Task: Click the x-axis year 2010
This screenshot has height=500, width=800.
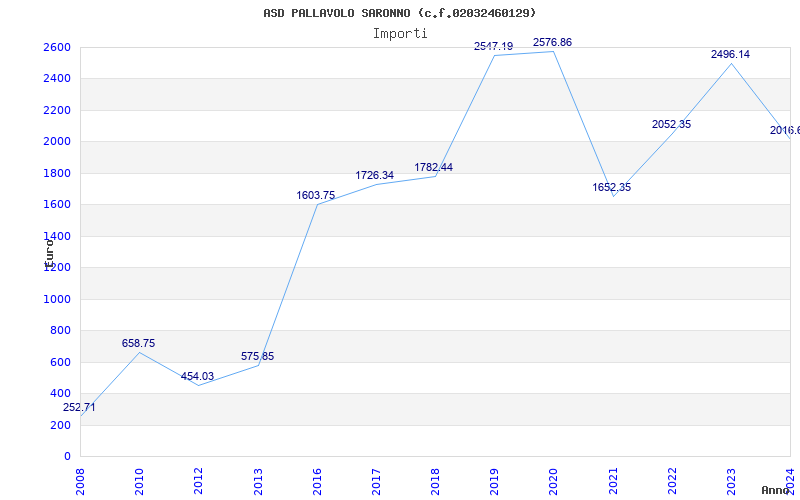Action: pyautogui.click(x=139, y=481)
